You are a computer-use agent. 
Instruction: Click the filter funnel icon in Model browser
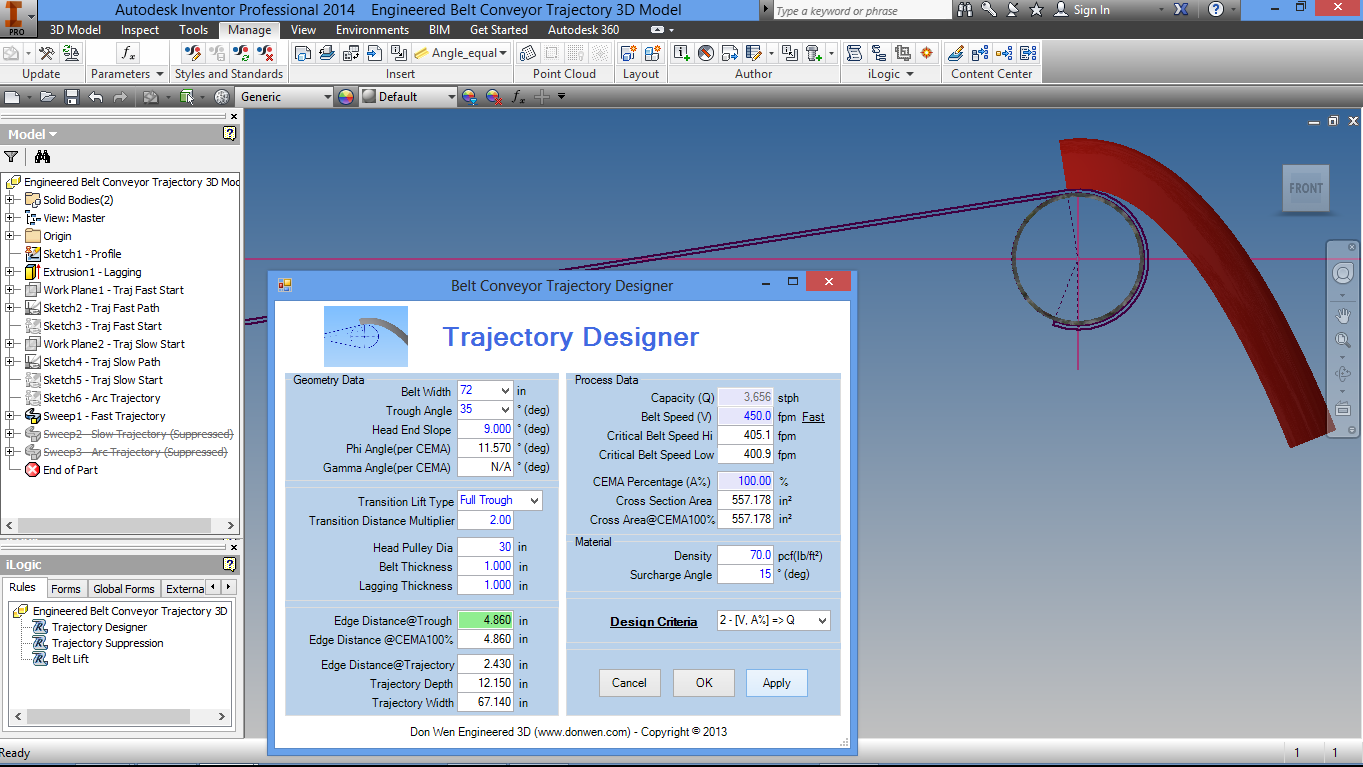(x=11, y=157)
